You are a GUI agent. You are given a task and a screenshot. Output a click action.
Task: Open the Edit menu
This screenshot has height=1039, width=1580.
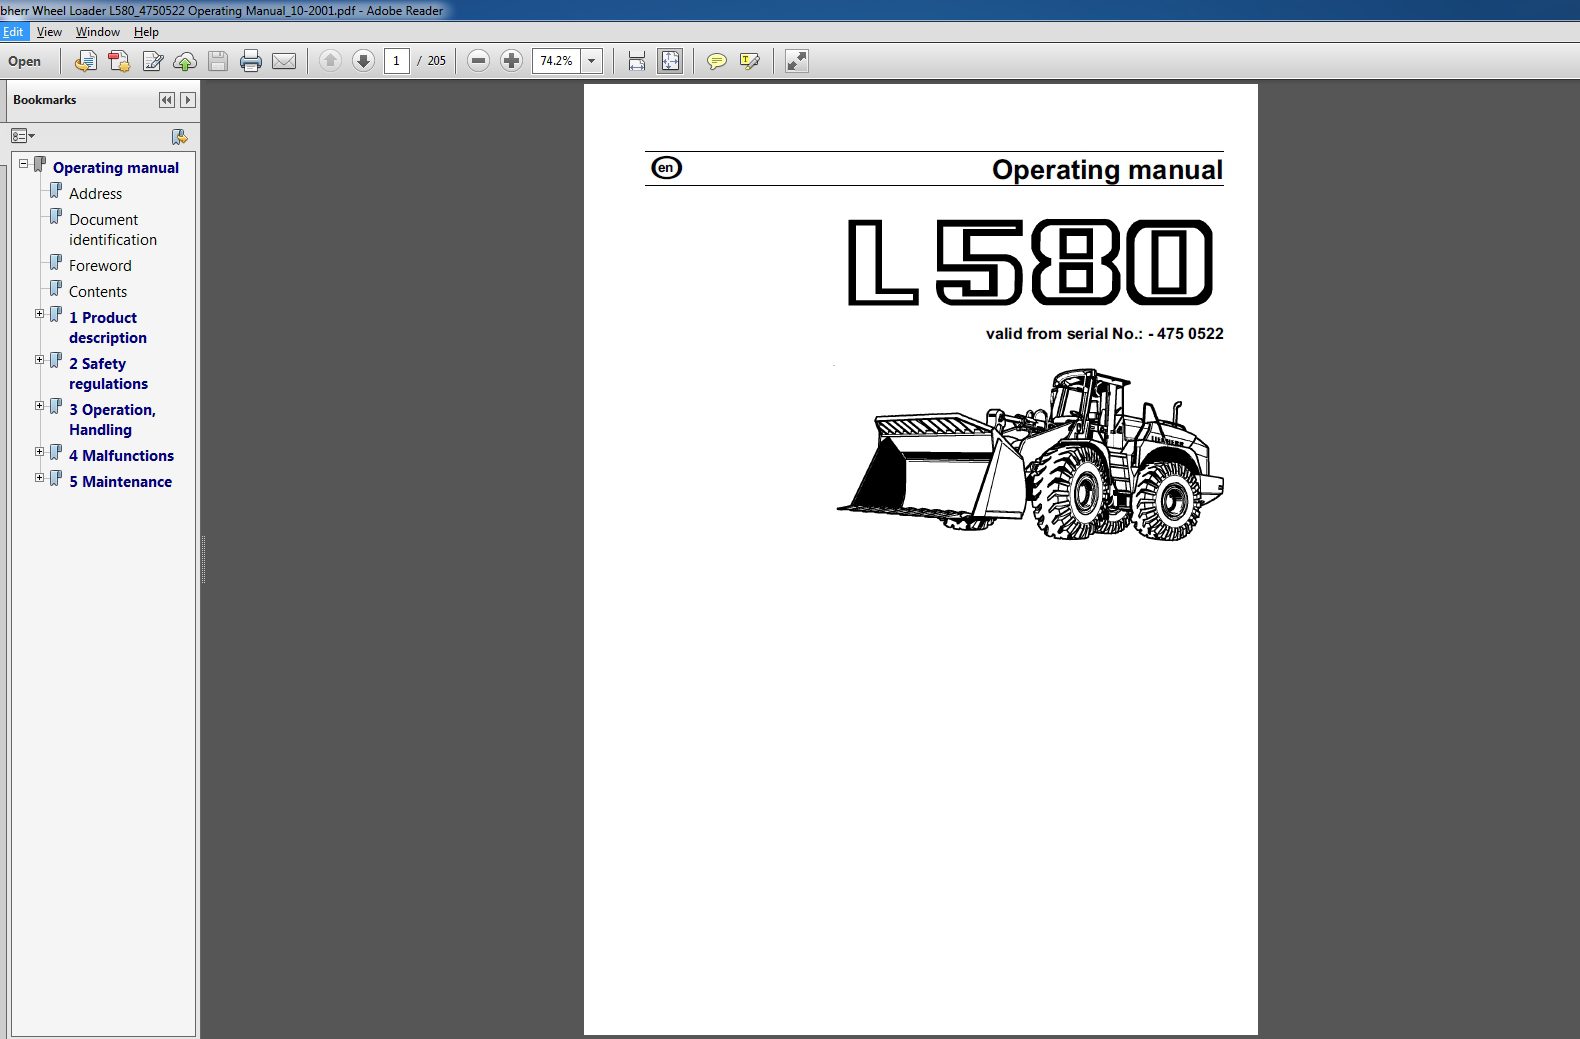[x=13, y=32]
